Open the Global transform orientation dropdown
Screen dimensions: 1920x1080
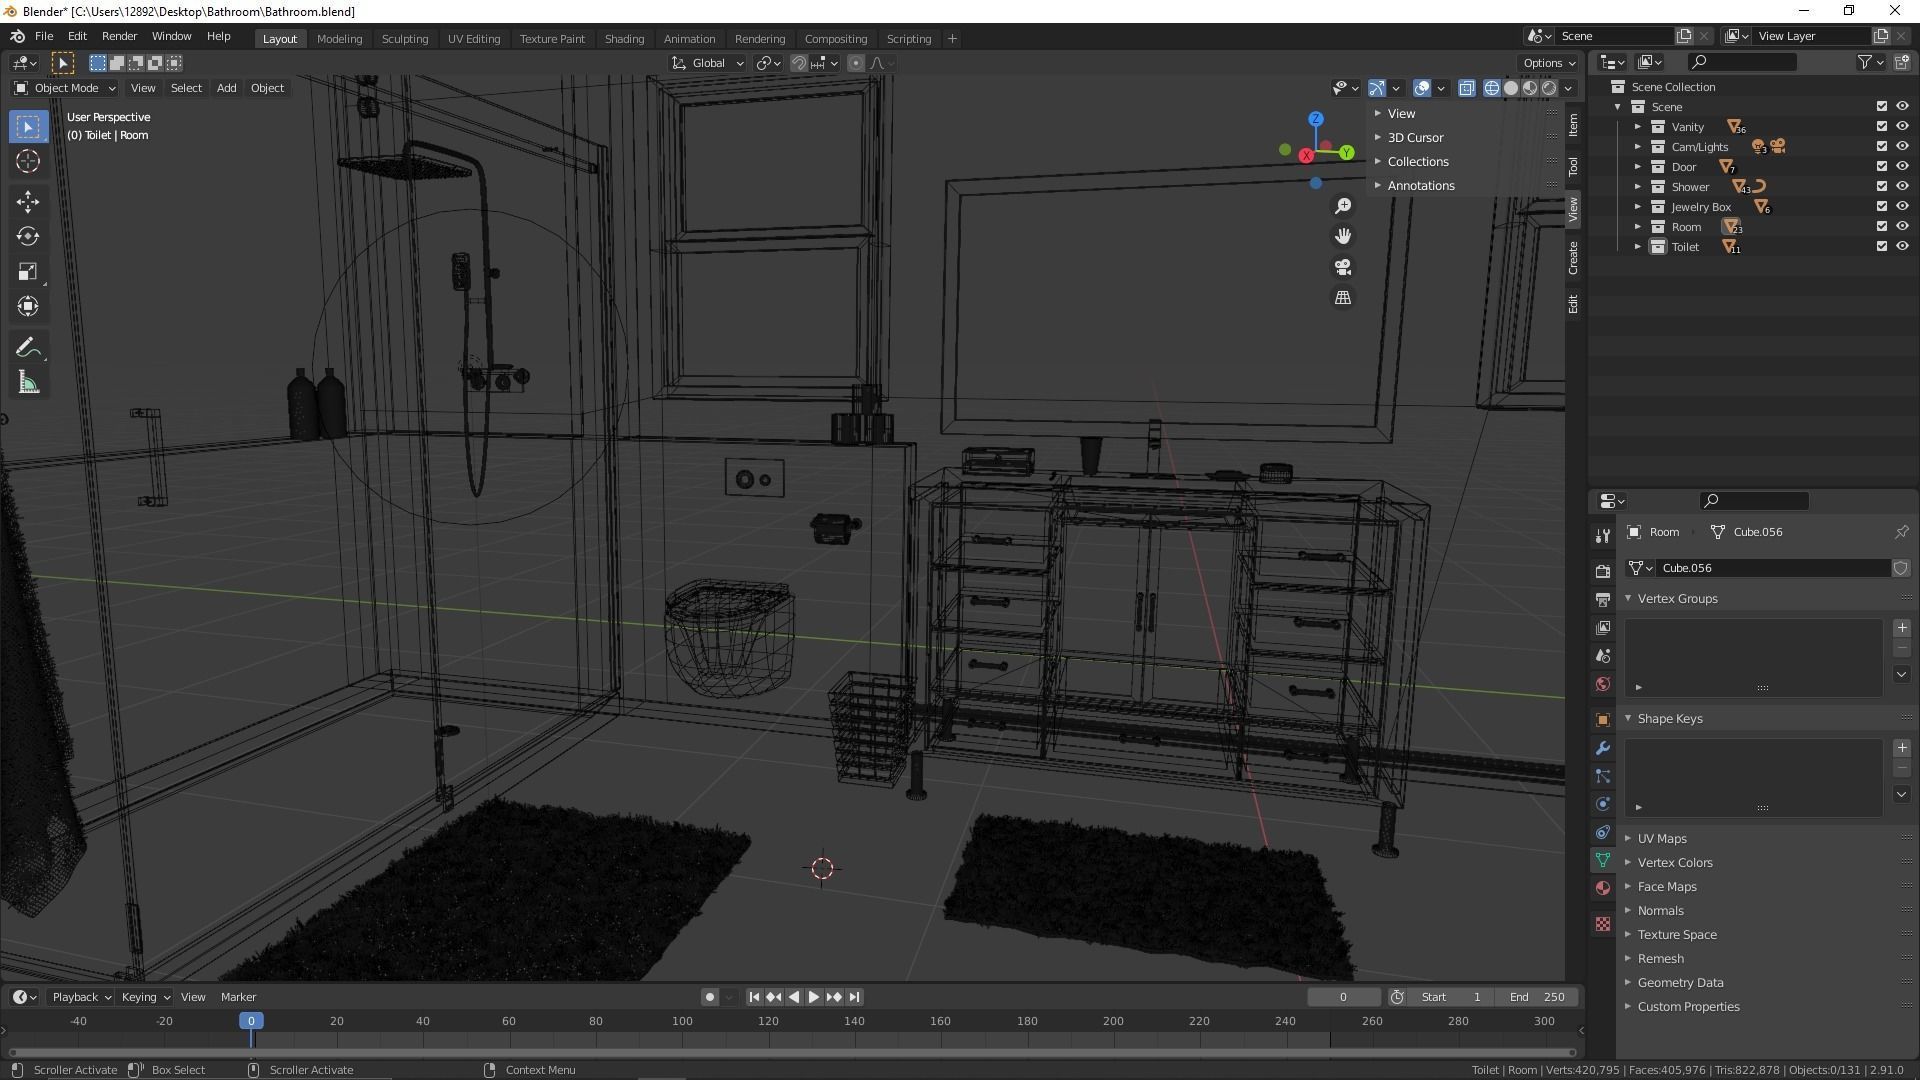(x=708, y=63)
